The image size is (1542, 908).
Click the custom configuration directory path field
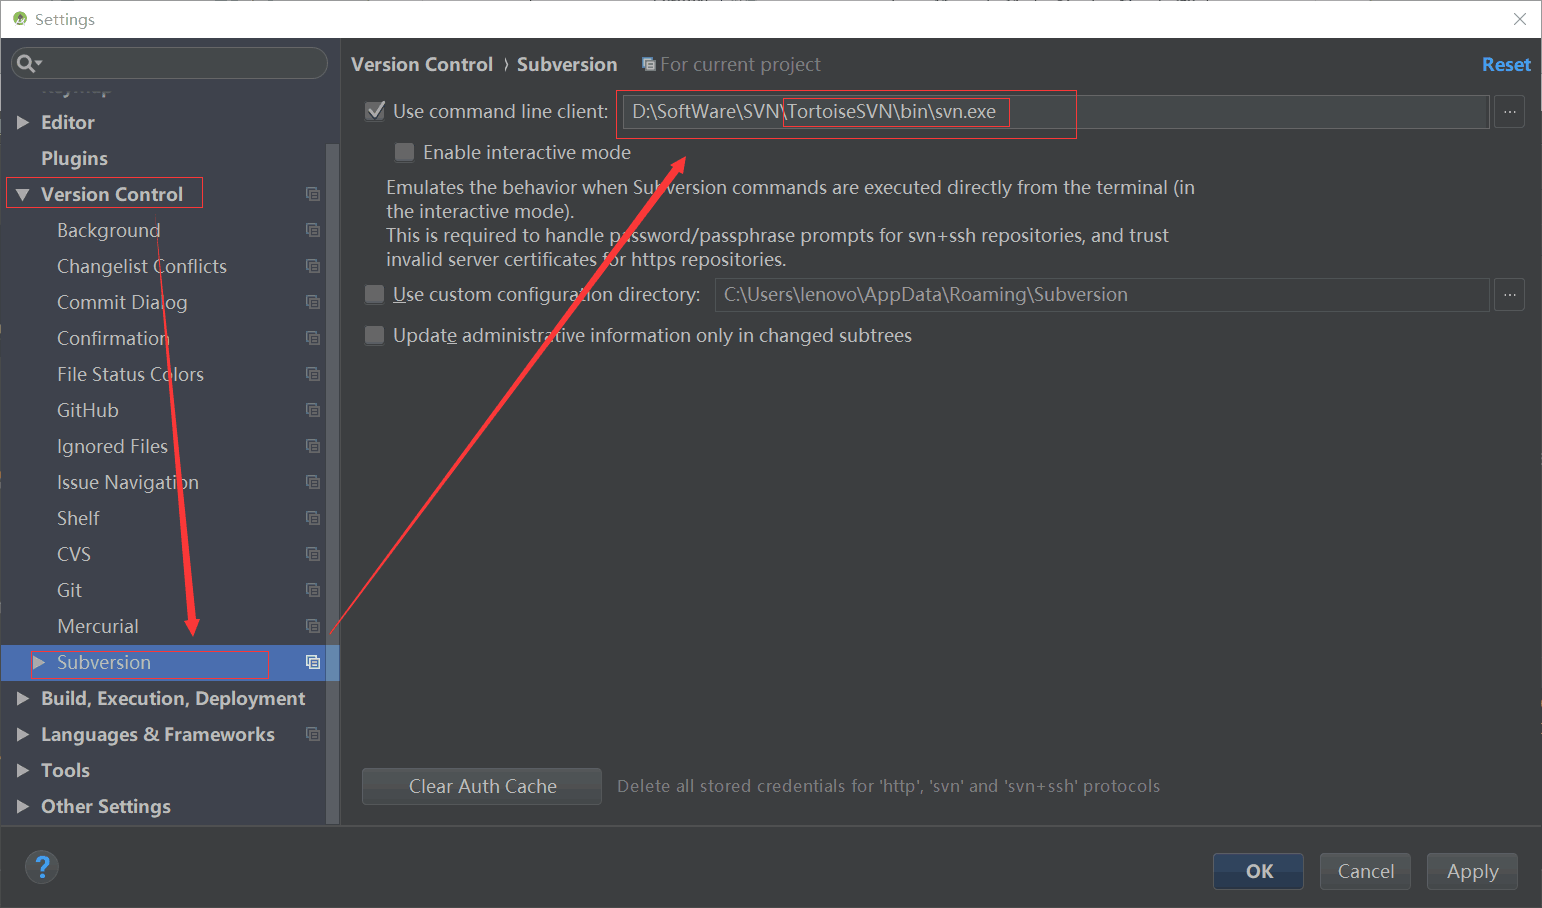click(1102, 295)
